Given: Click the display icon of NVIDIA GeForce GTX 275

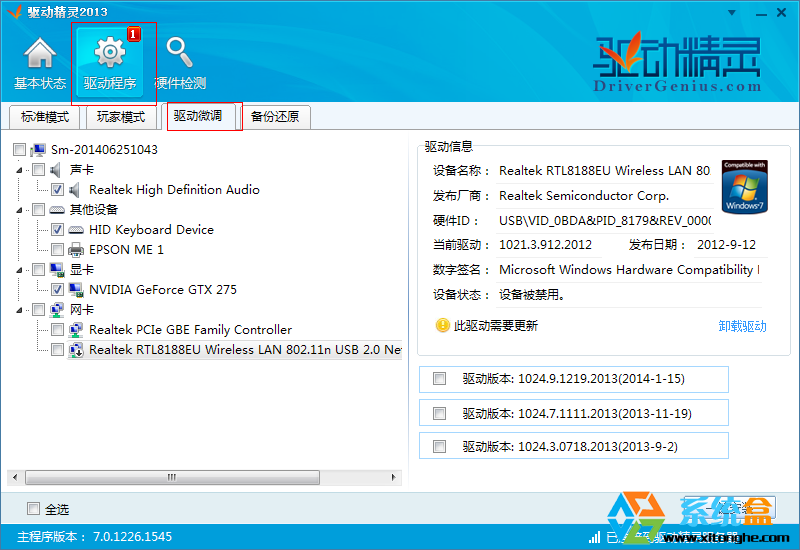Looking at the screenshot, I should click(76, 289).
